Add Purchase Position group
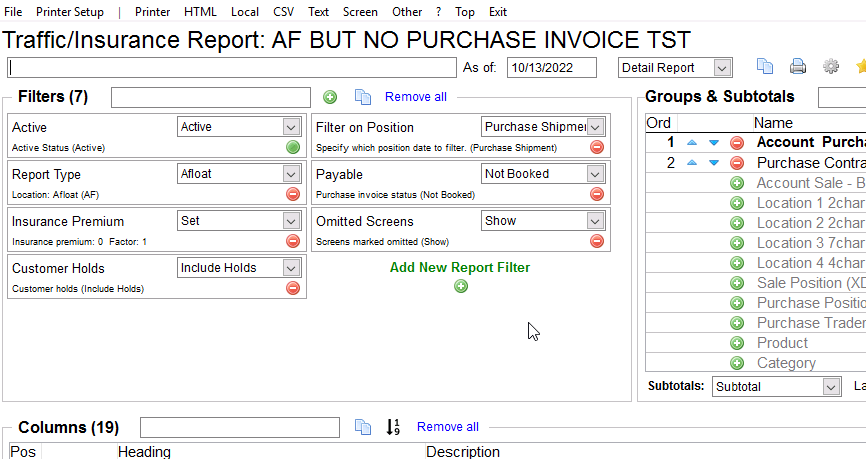 tap(737, 303)
